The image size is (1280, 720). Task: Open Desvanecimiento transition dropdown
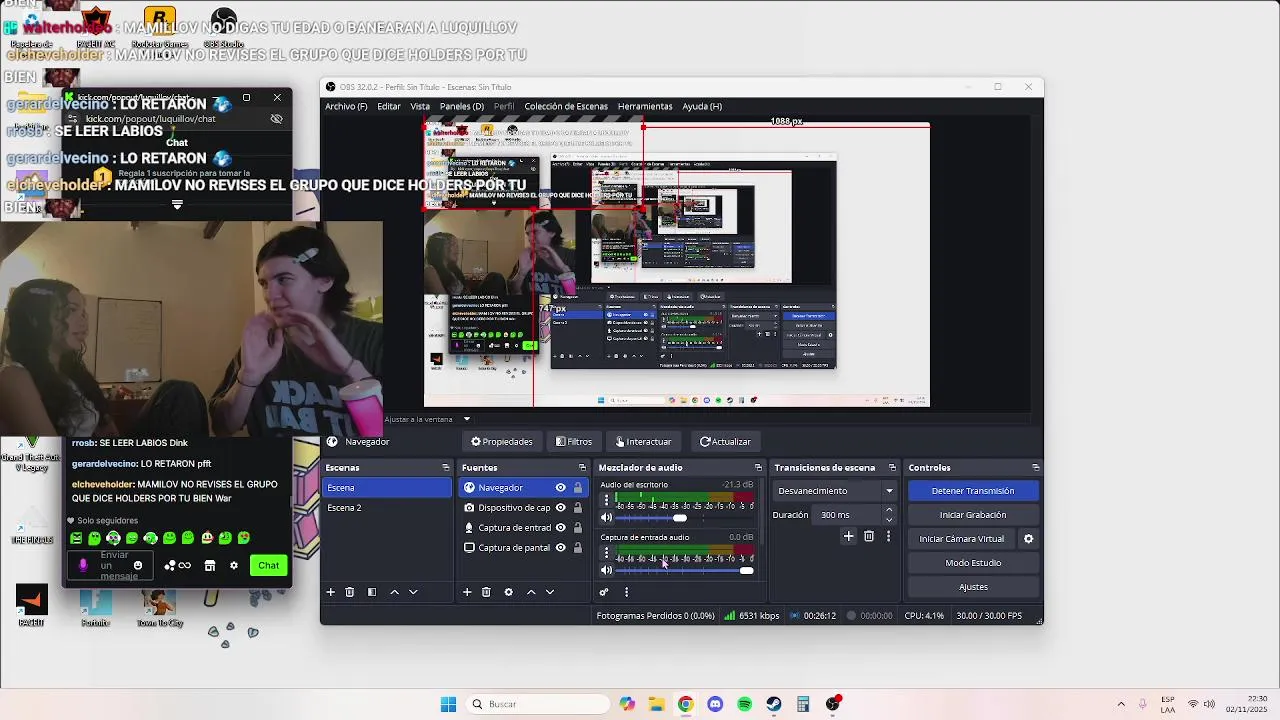click(835, 491)
